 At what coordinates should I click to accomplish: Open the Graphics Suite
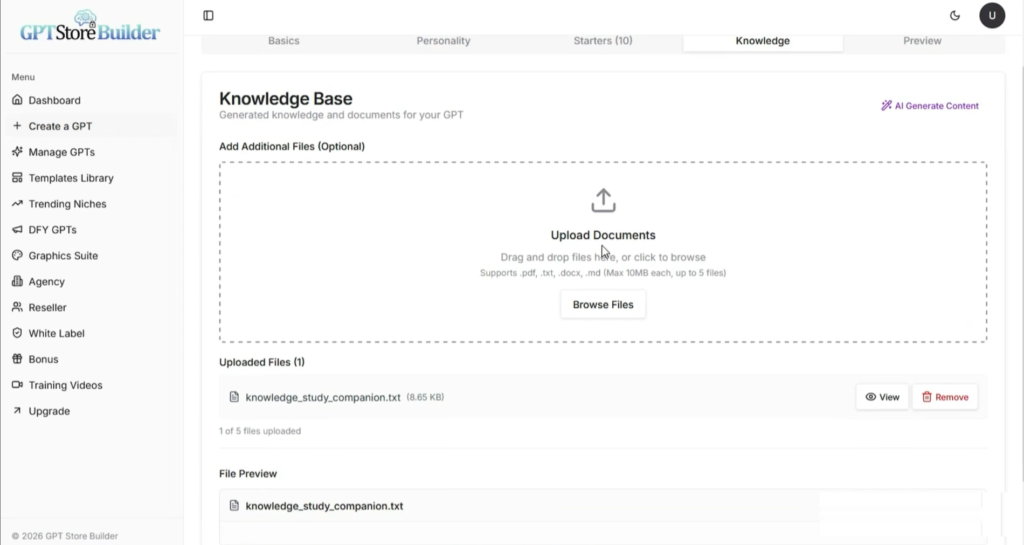click(x=63, y=256)
